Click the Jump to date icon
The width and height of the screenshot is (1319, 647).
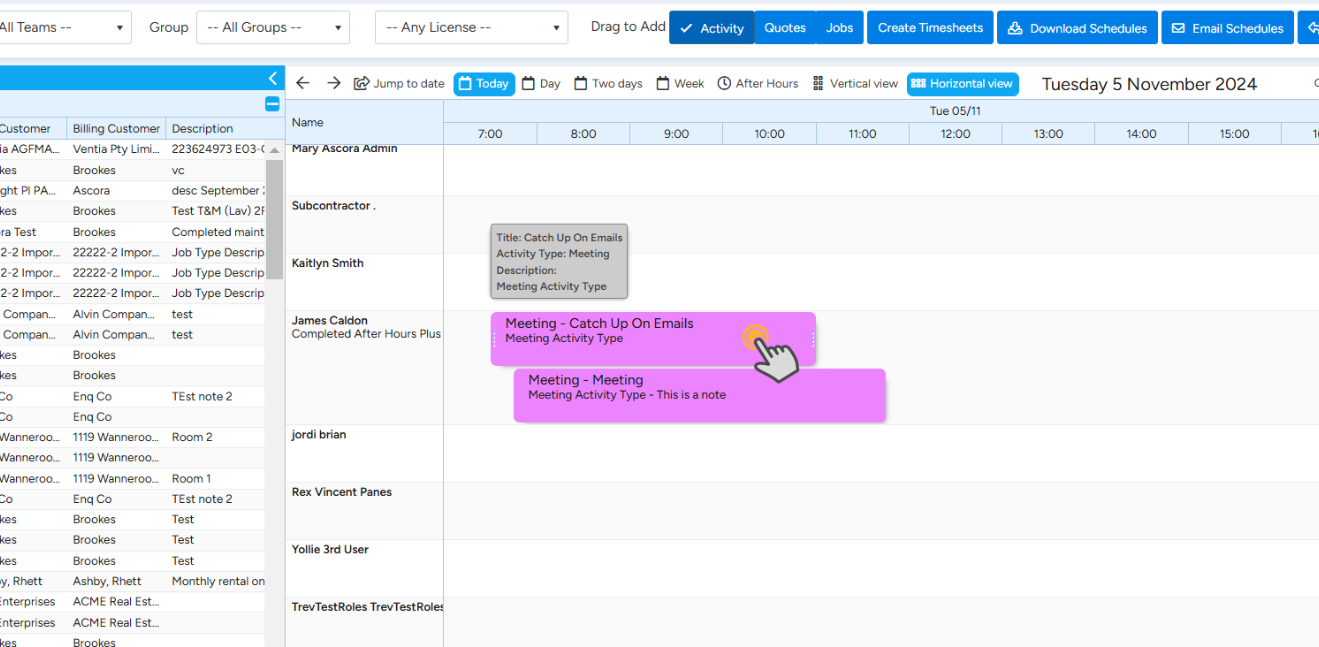click(362, 84)
